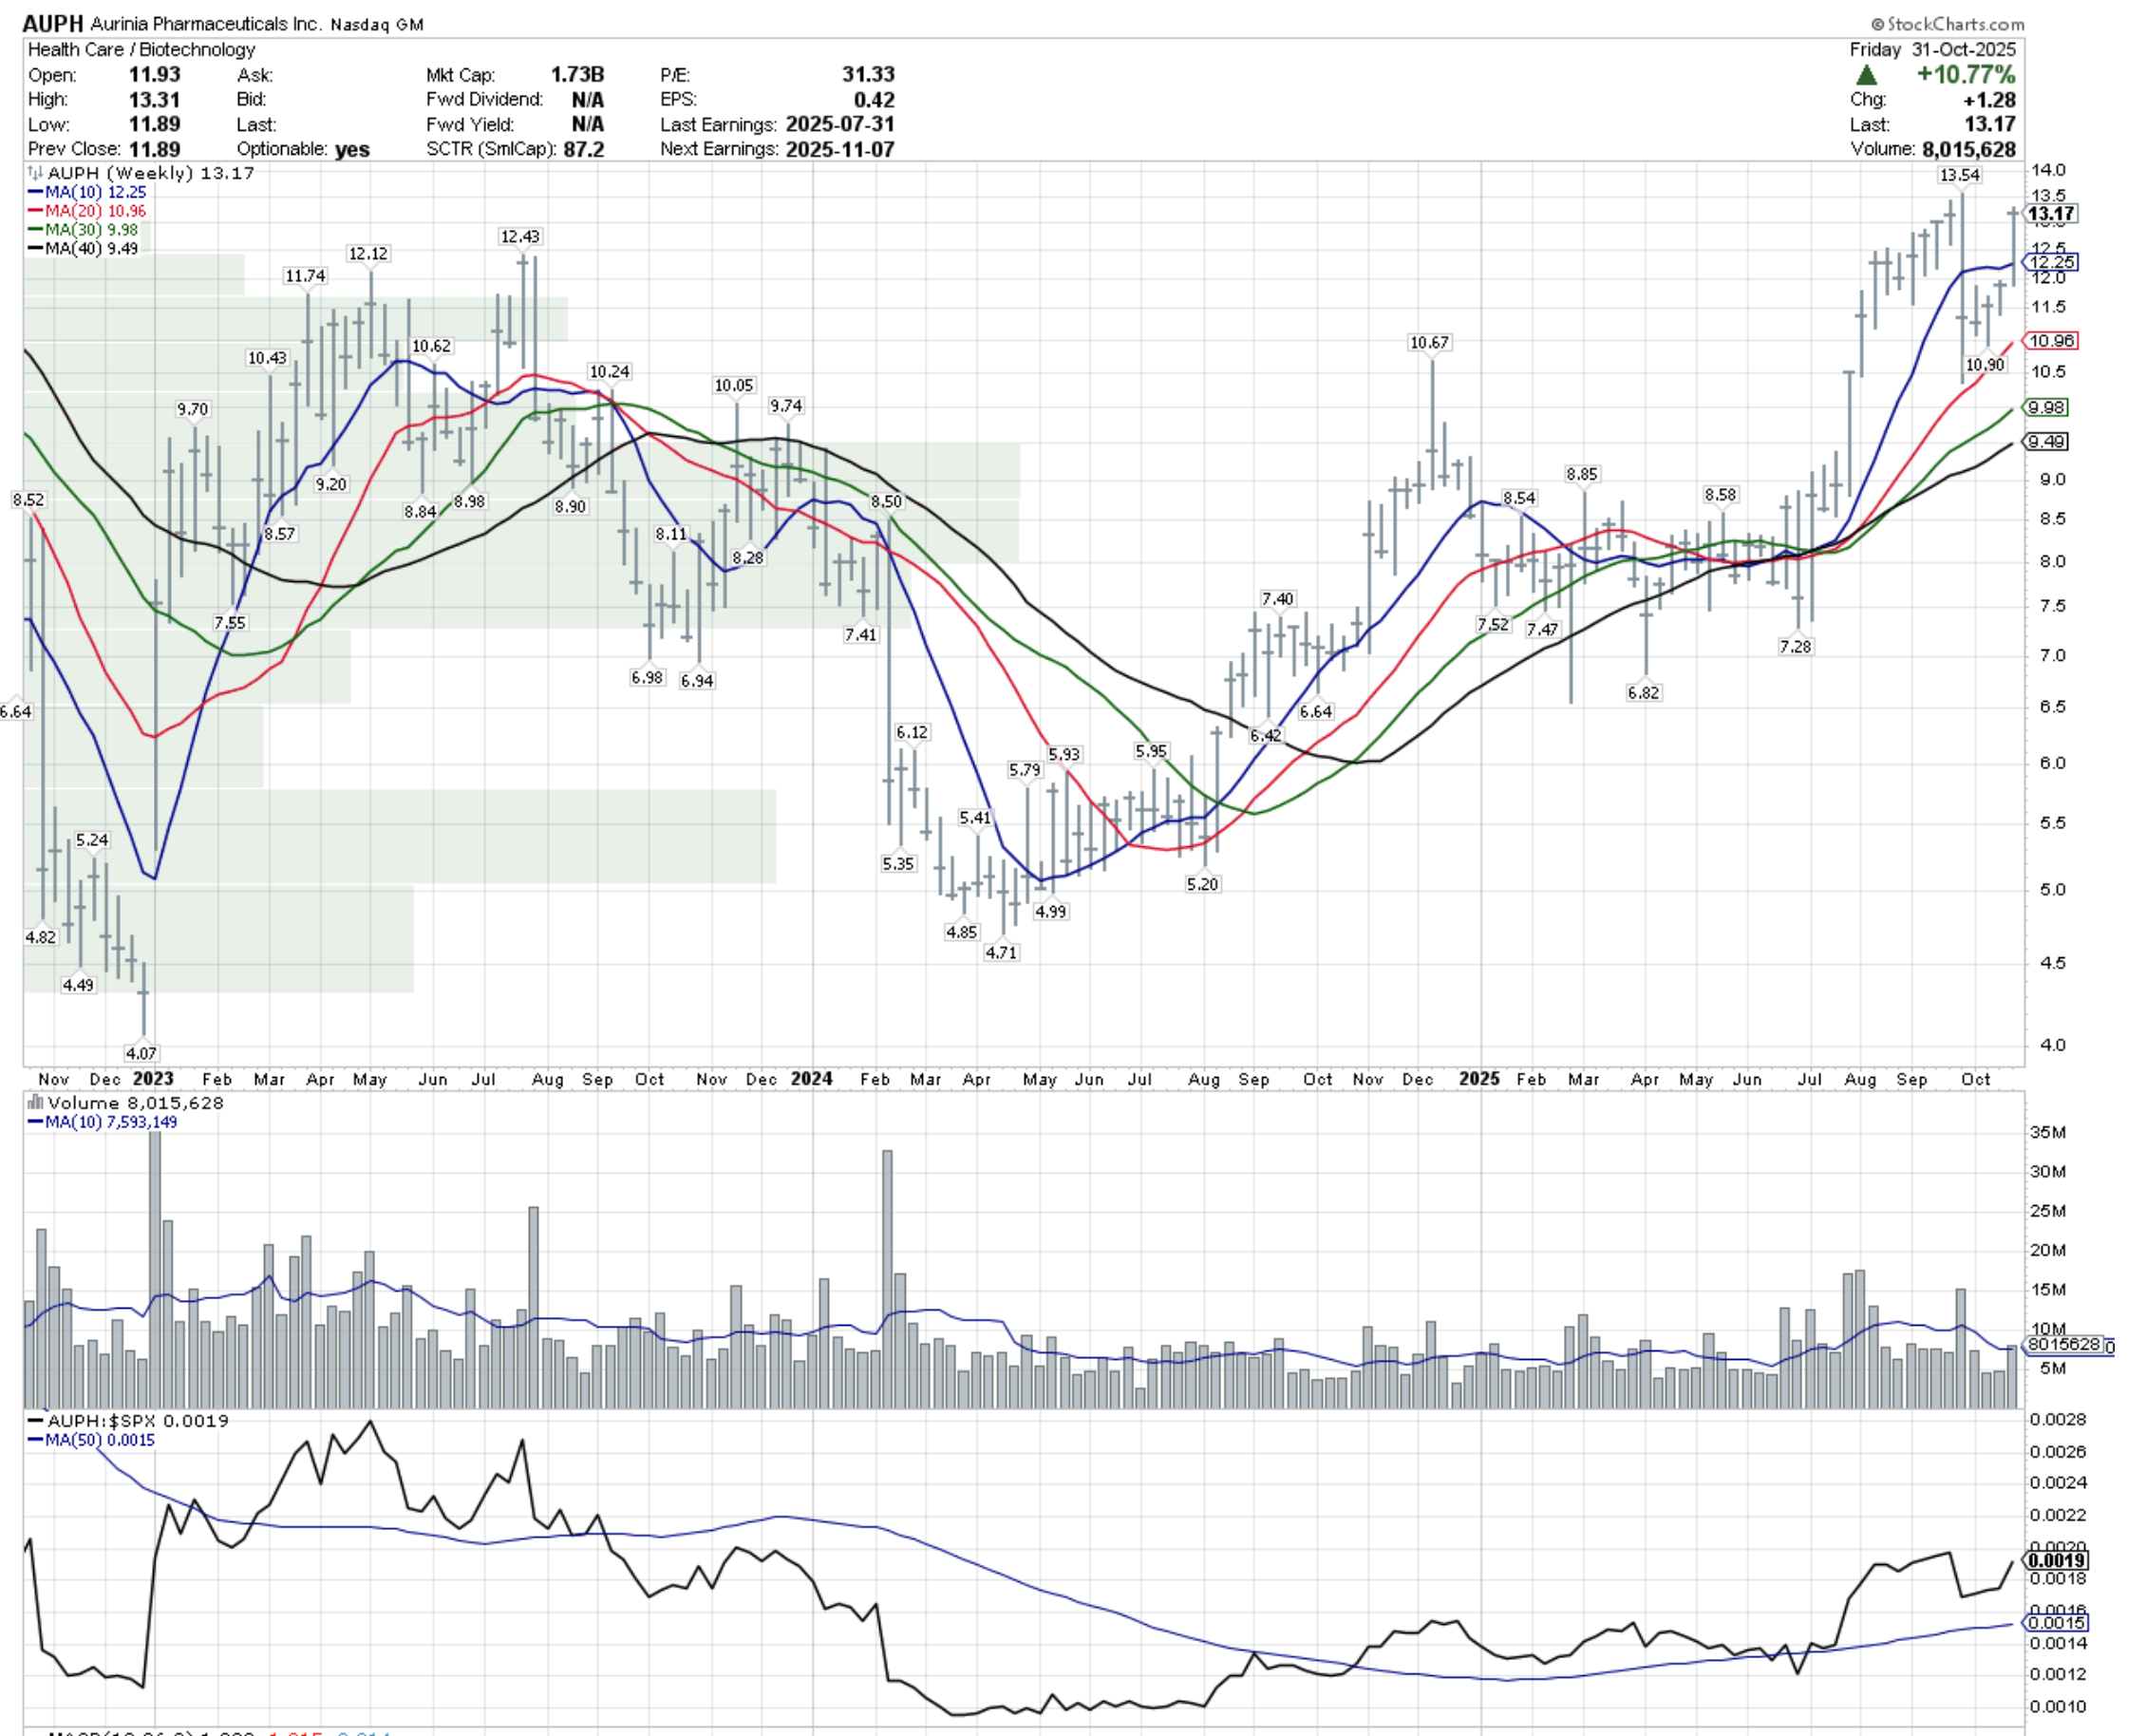Click the volume bars icon beside Volume label
Viewport: 2146px width, 1736px height.
click(35, 1103)
